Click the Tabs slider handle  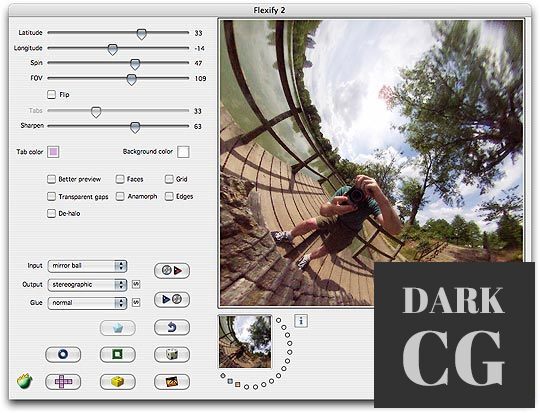[x=96, y=112]
